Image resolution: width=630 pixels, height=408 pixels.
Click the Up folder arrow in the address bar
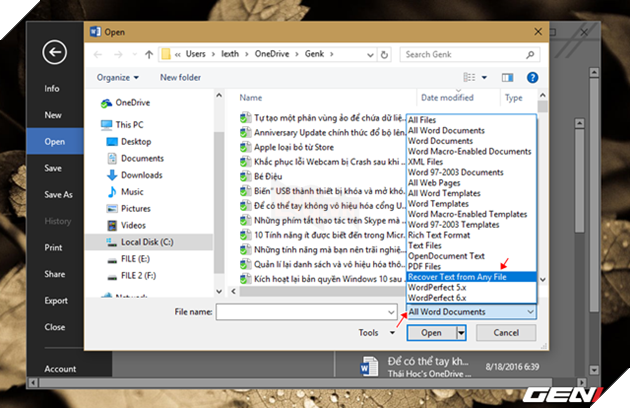(x=148, y=54)
